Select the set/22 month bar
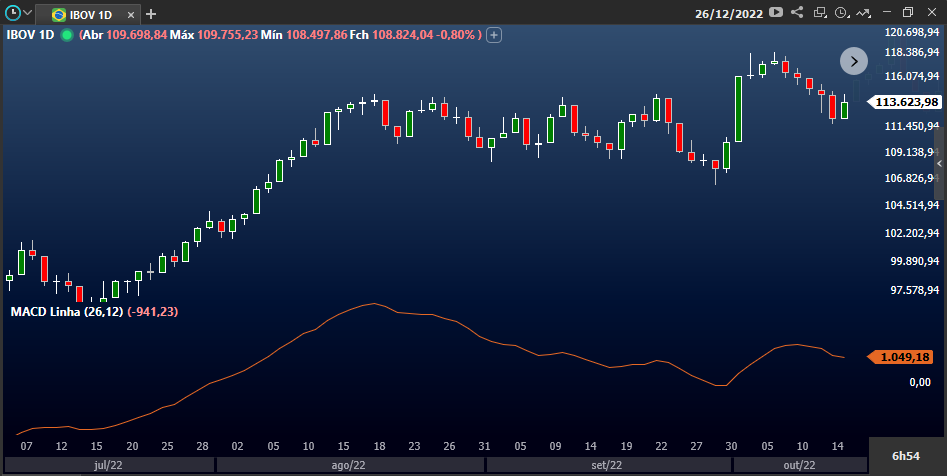The width and height of the screenshot is (947, 476). (608, 465)
